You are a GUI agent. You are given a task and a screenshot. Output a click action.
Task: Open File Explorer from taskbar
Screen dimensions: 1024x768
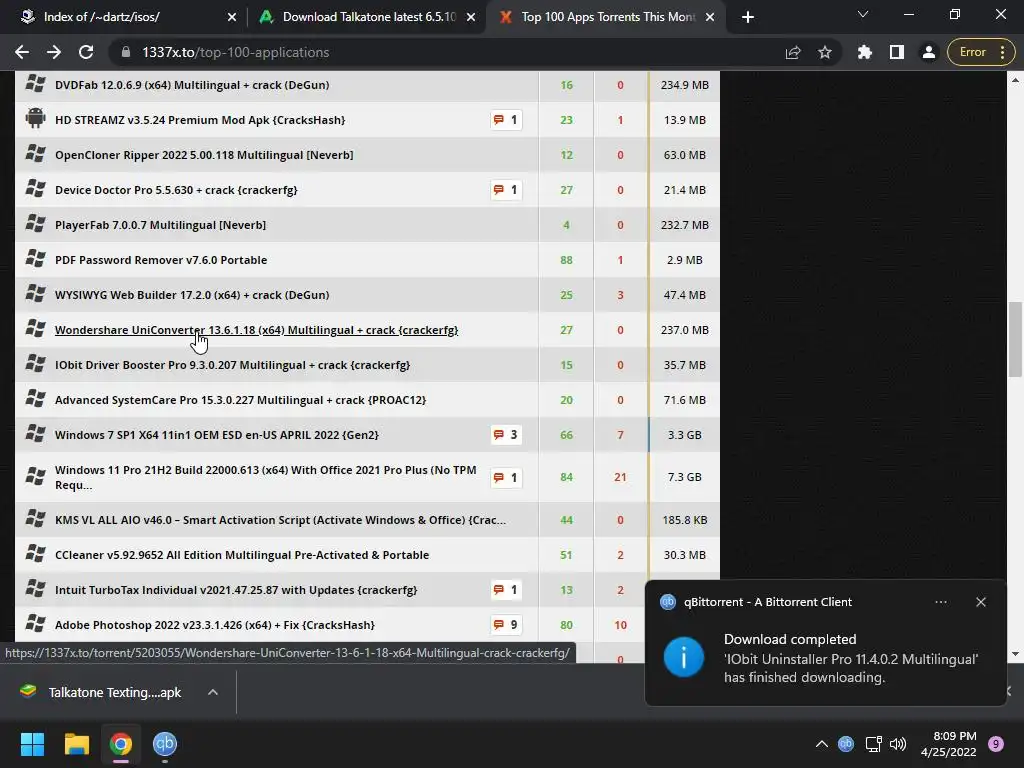click(x=76, y=744)
